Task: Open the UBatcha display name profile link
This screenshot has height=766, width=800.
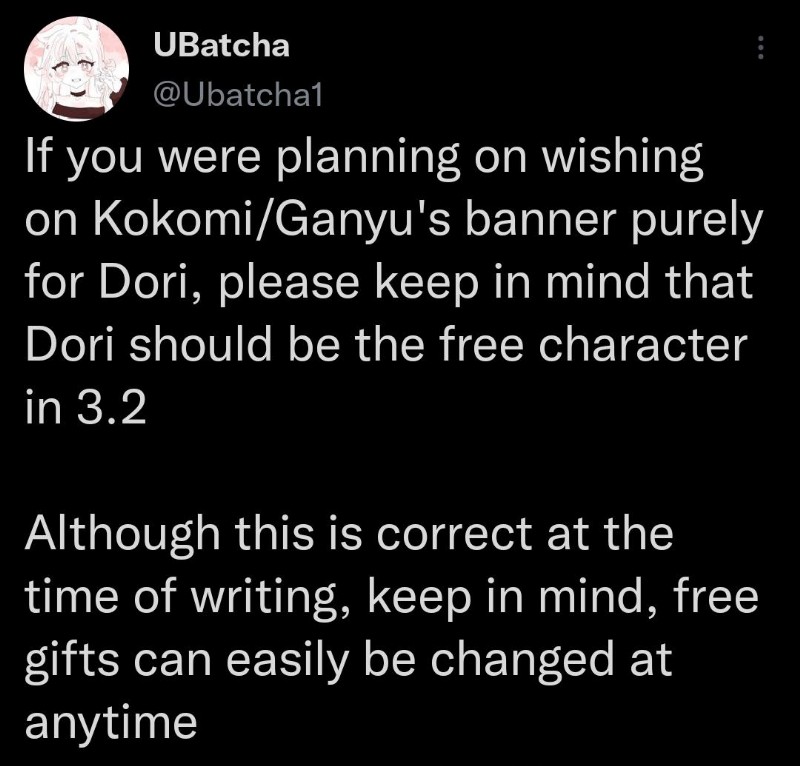Action: [222, 45]
